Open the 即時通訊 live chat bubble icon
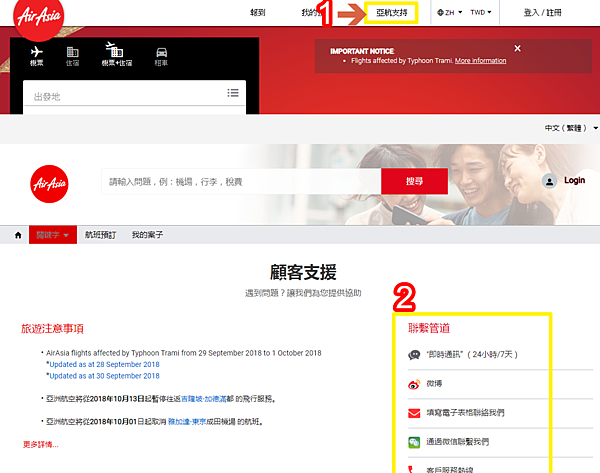This screenshot has height=473, width=600. pos(414,355)
